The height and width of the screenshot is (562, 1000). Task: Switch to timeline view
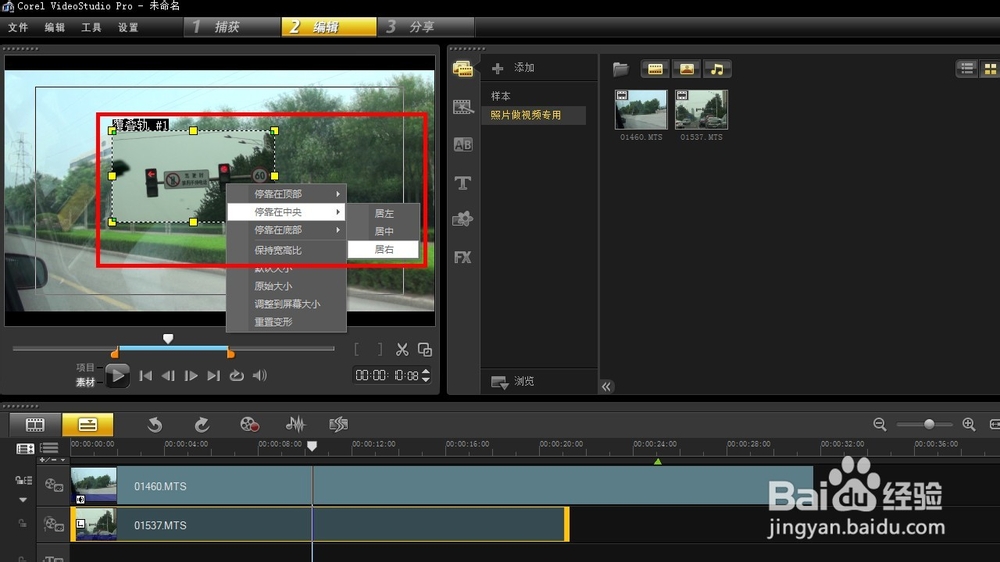87,424
